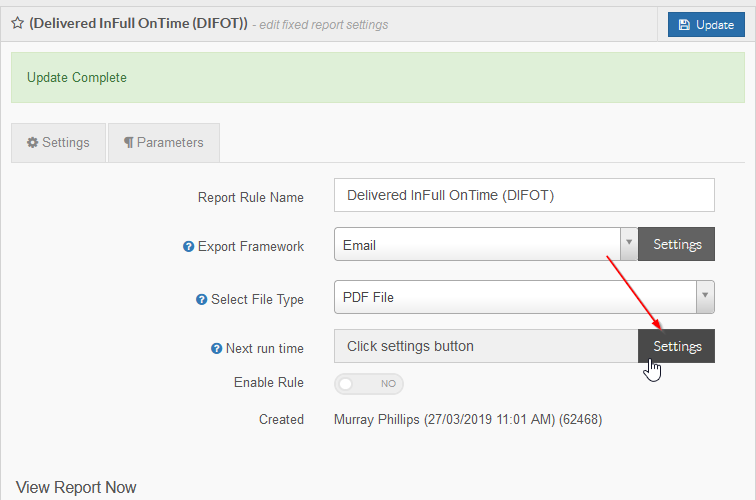Click the favorite star icon beside report title

[17, 23]
